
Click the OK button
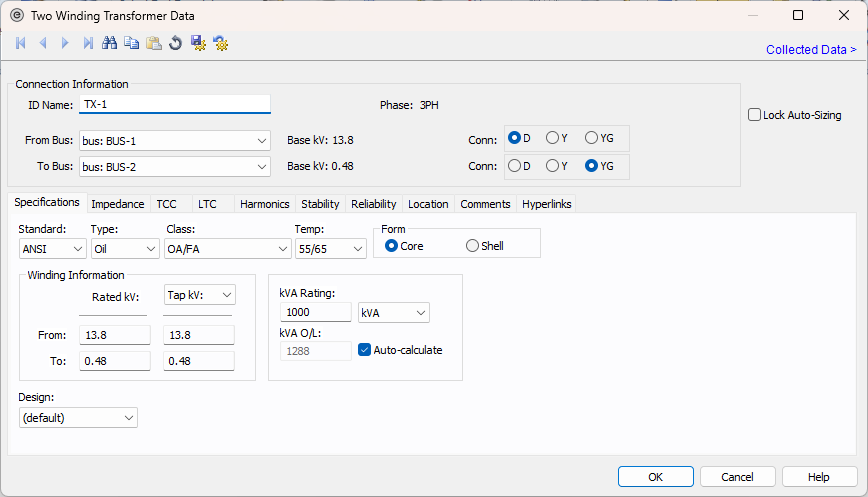tap(655, 477)
